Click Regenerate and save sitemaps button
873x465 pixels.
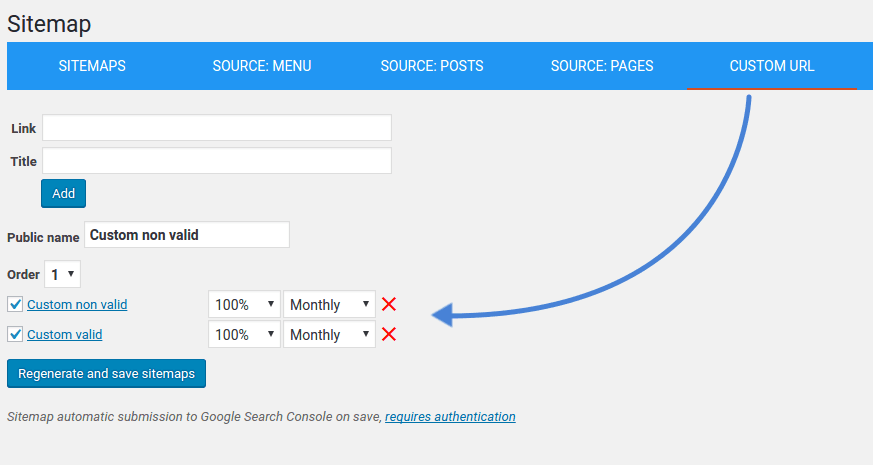106,373
